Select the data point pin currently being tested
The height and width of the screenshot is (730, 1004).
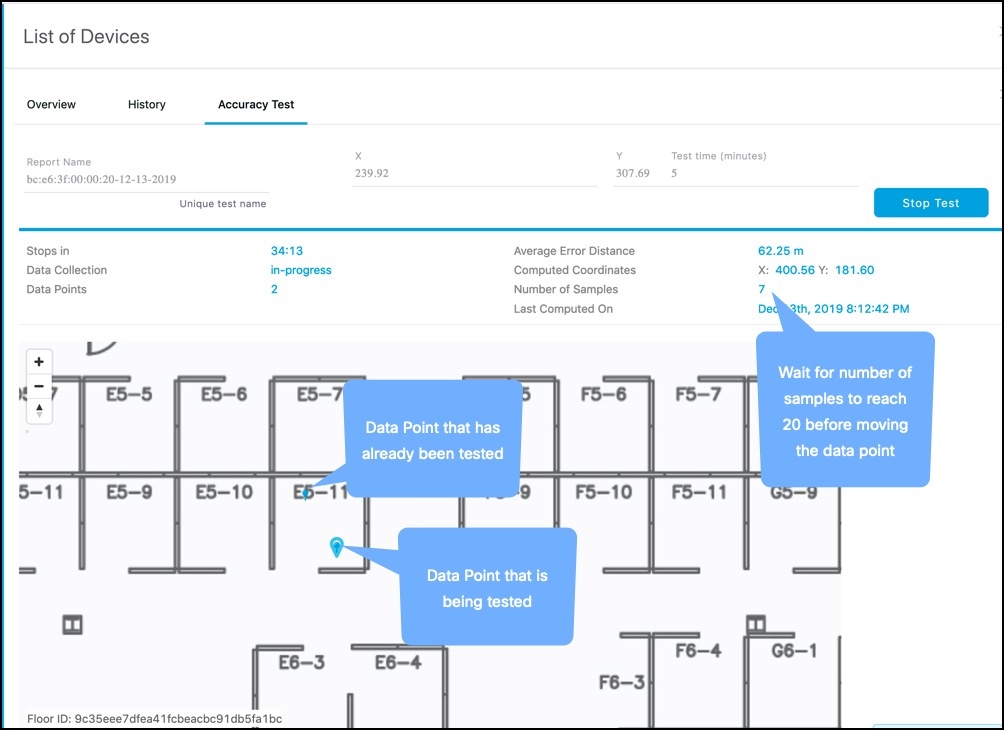pyautogui.click(x=337, y=546)
